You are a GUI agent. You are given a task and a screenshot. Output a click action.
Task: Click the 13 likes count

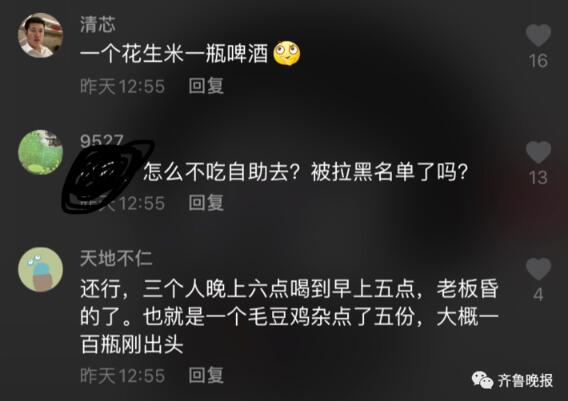tap(538, 178)
